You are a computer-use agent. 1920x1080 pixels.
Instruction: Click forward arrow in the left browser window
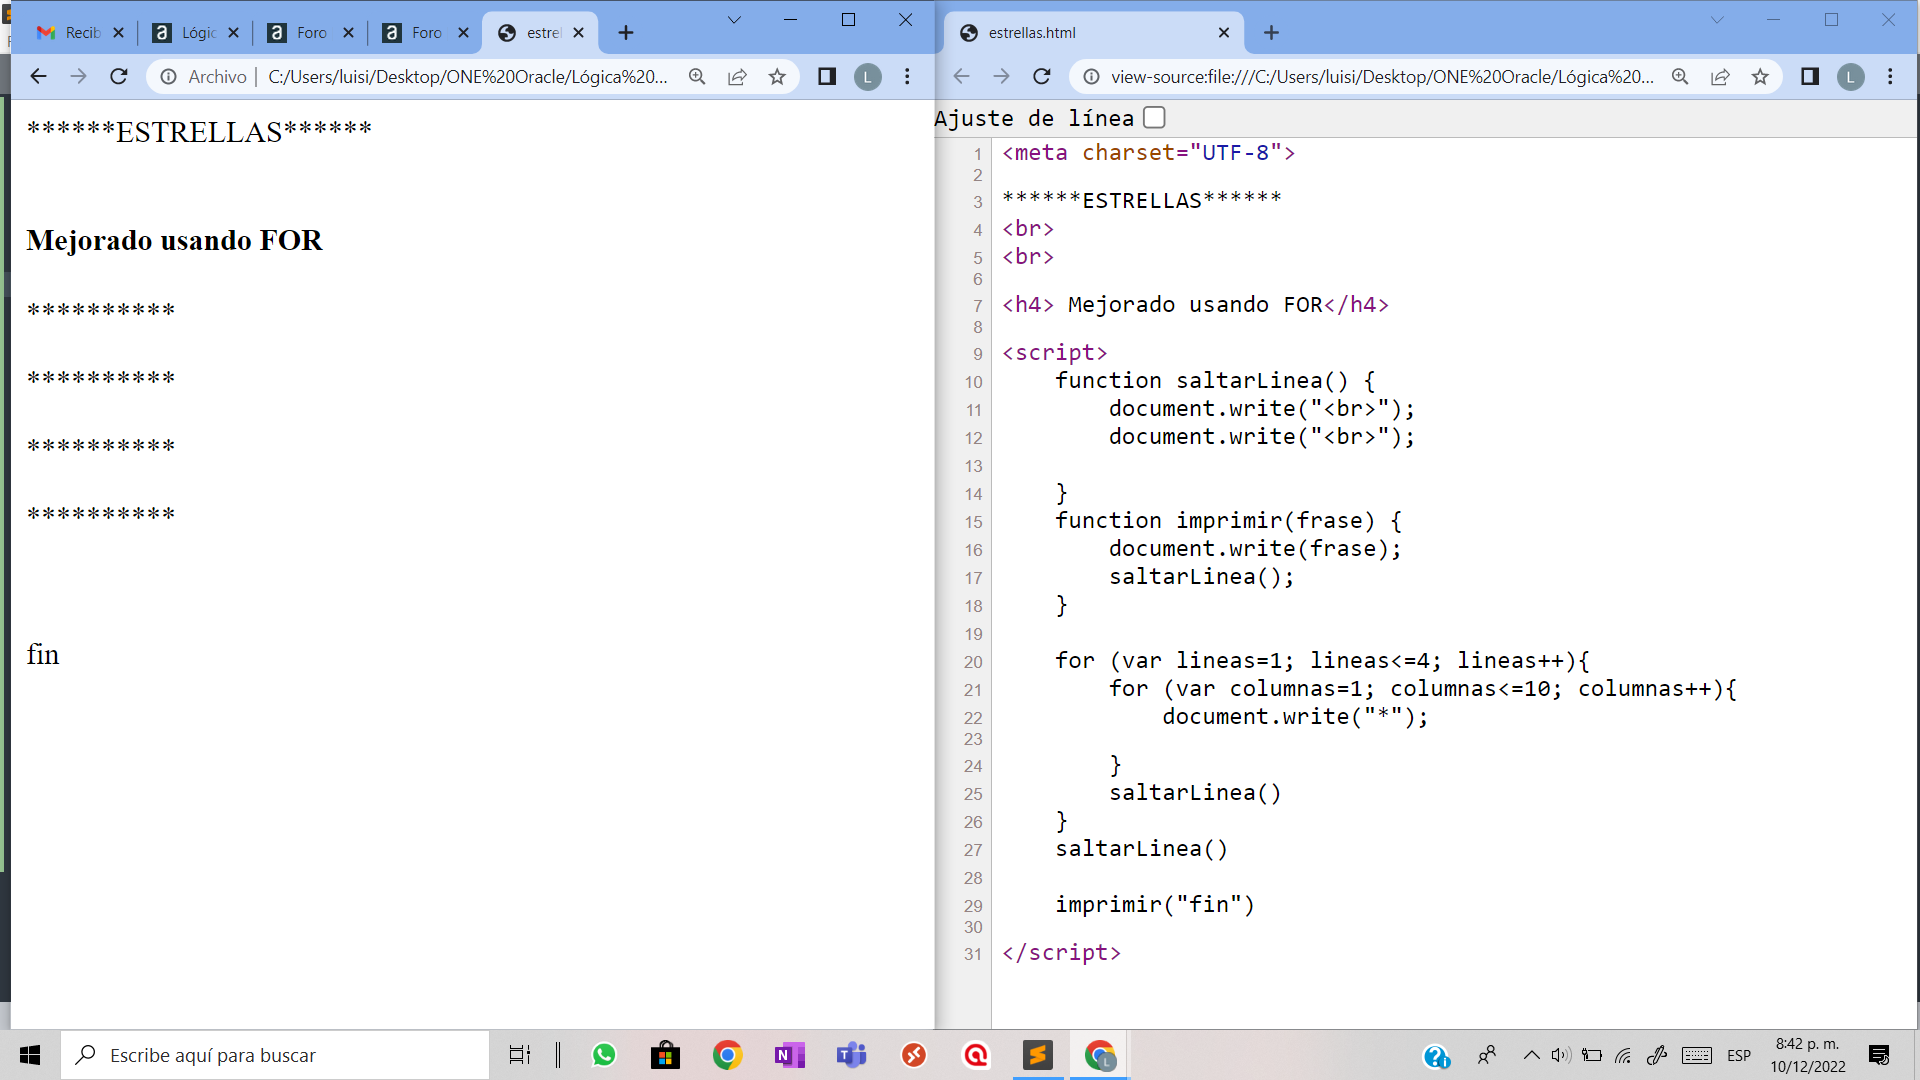(78, 77)
